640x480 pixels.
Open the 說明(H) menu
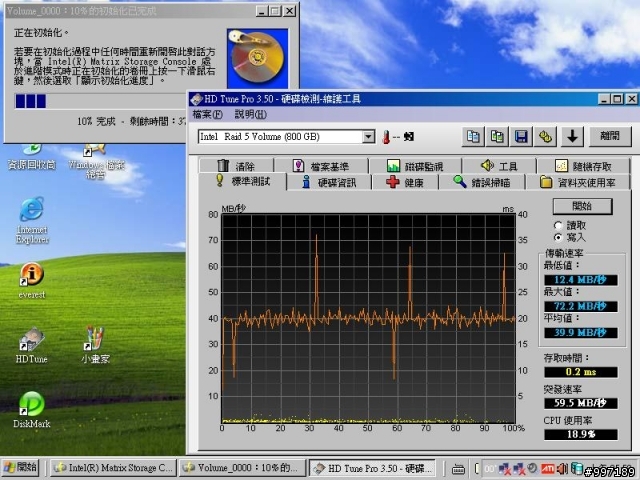click(251, 115)
